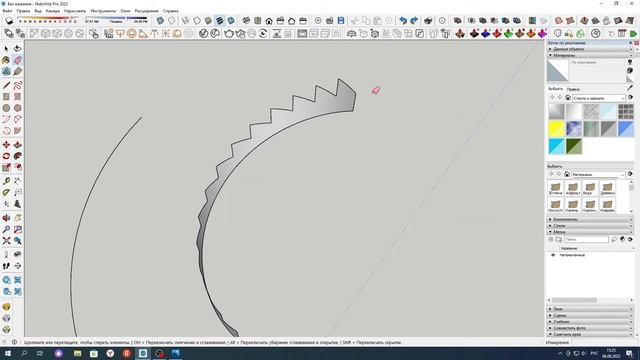Image resolution: width=640 pixels, height=360 pixels.
Task: Open Windows taskbar search
Action: [x=24, y=353]
